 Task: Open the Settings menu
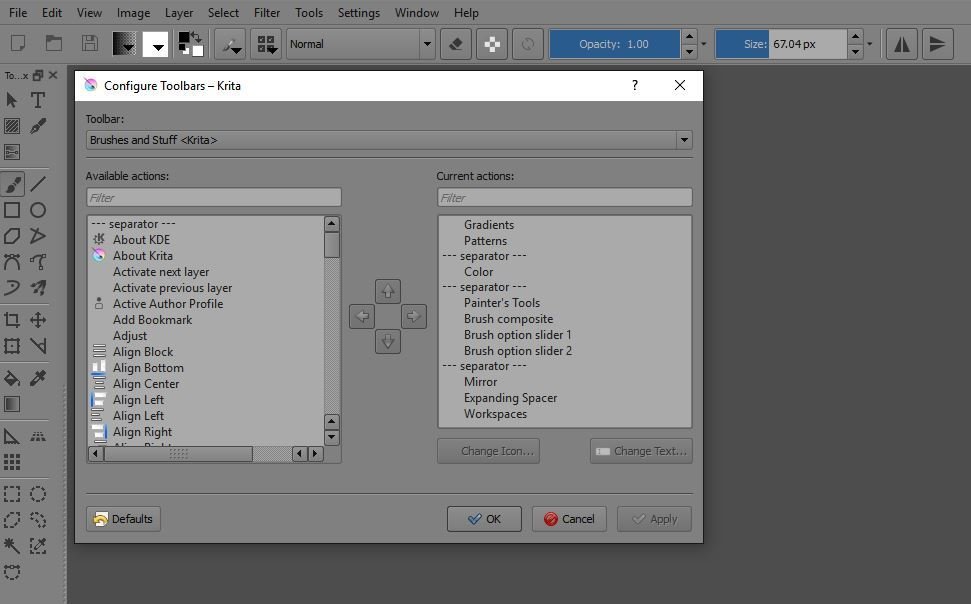point(359,12)
